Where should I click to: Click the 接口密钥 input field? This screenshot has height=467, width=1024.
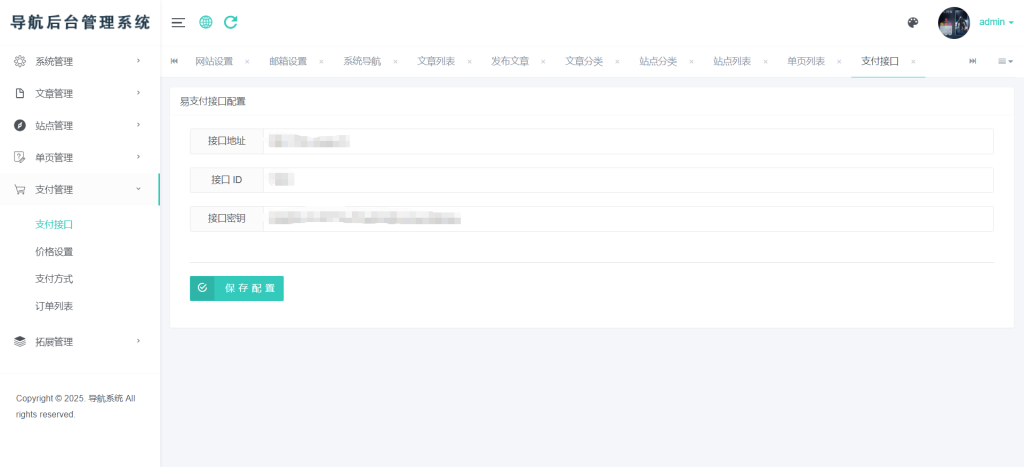[x=627, y=218]
